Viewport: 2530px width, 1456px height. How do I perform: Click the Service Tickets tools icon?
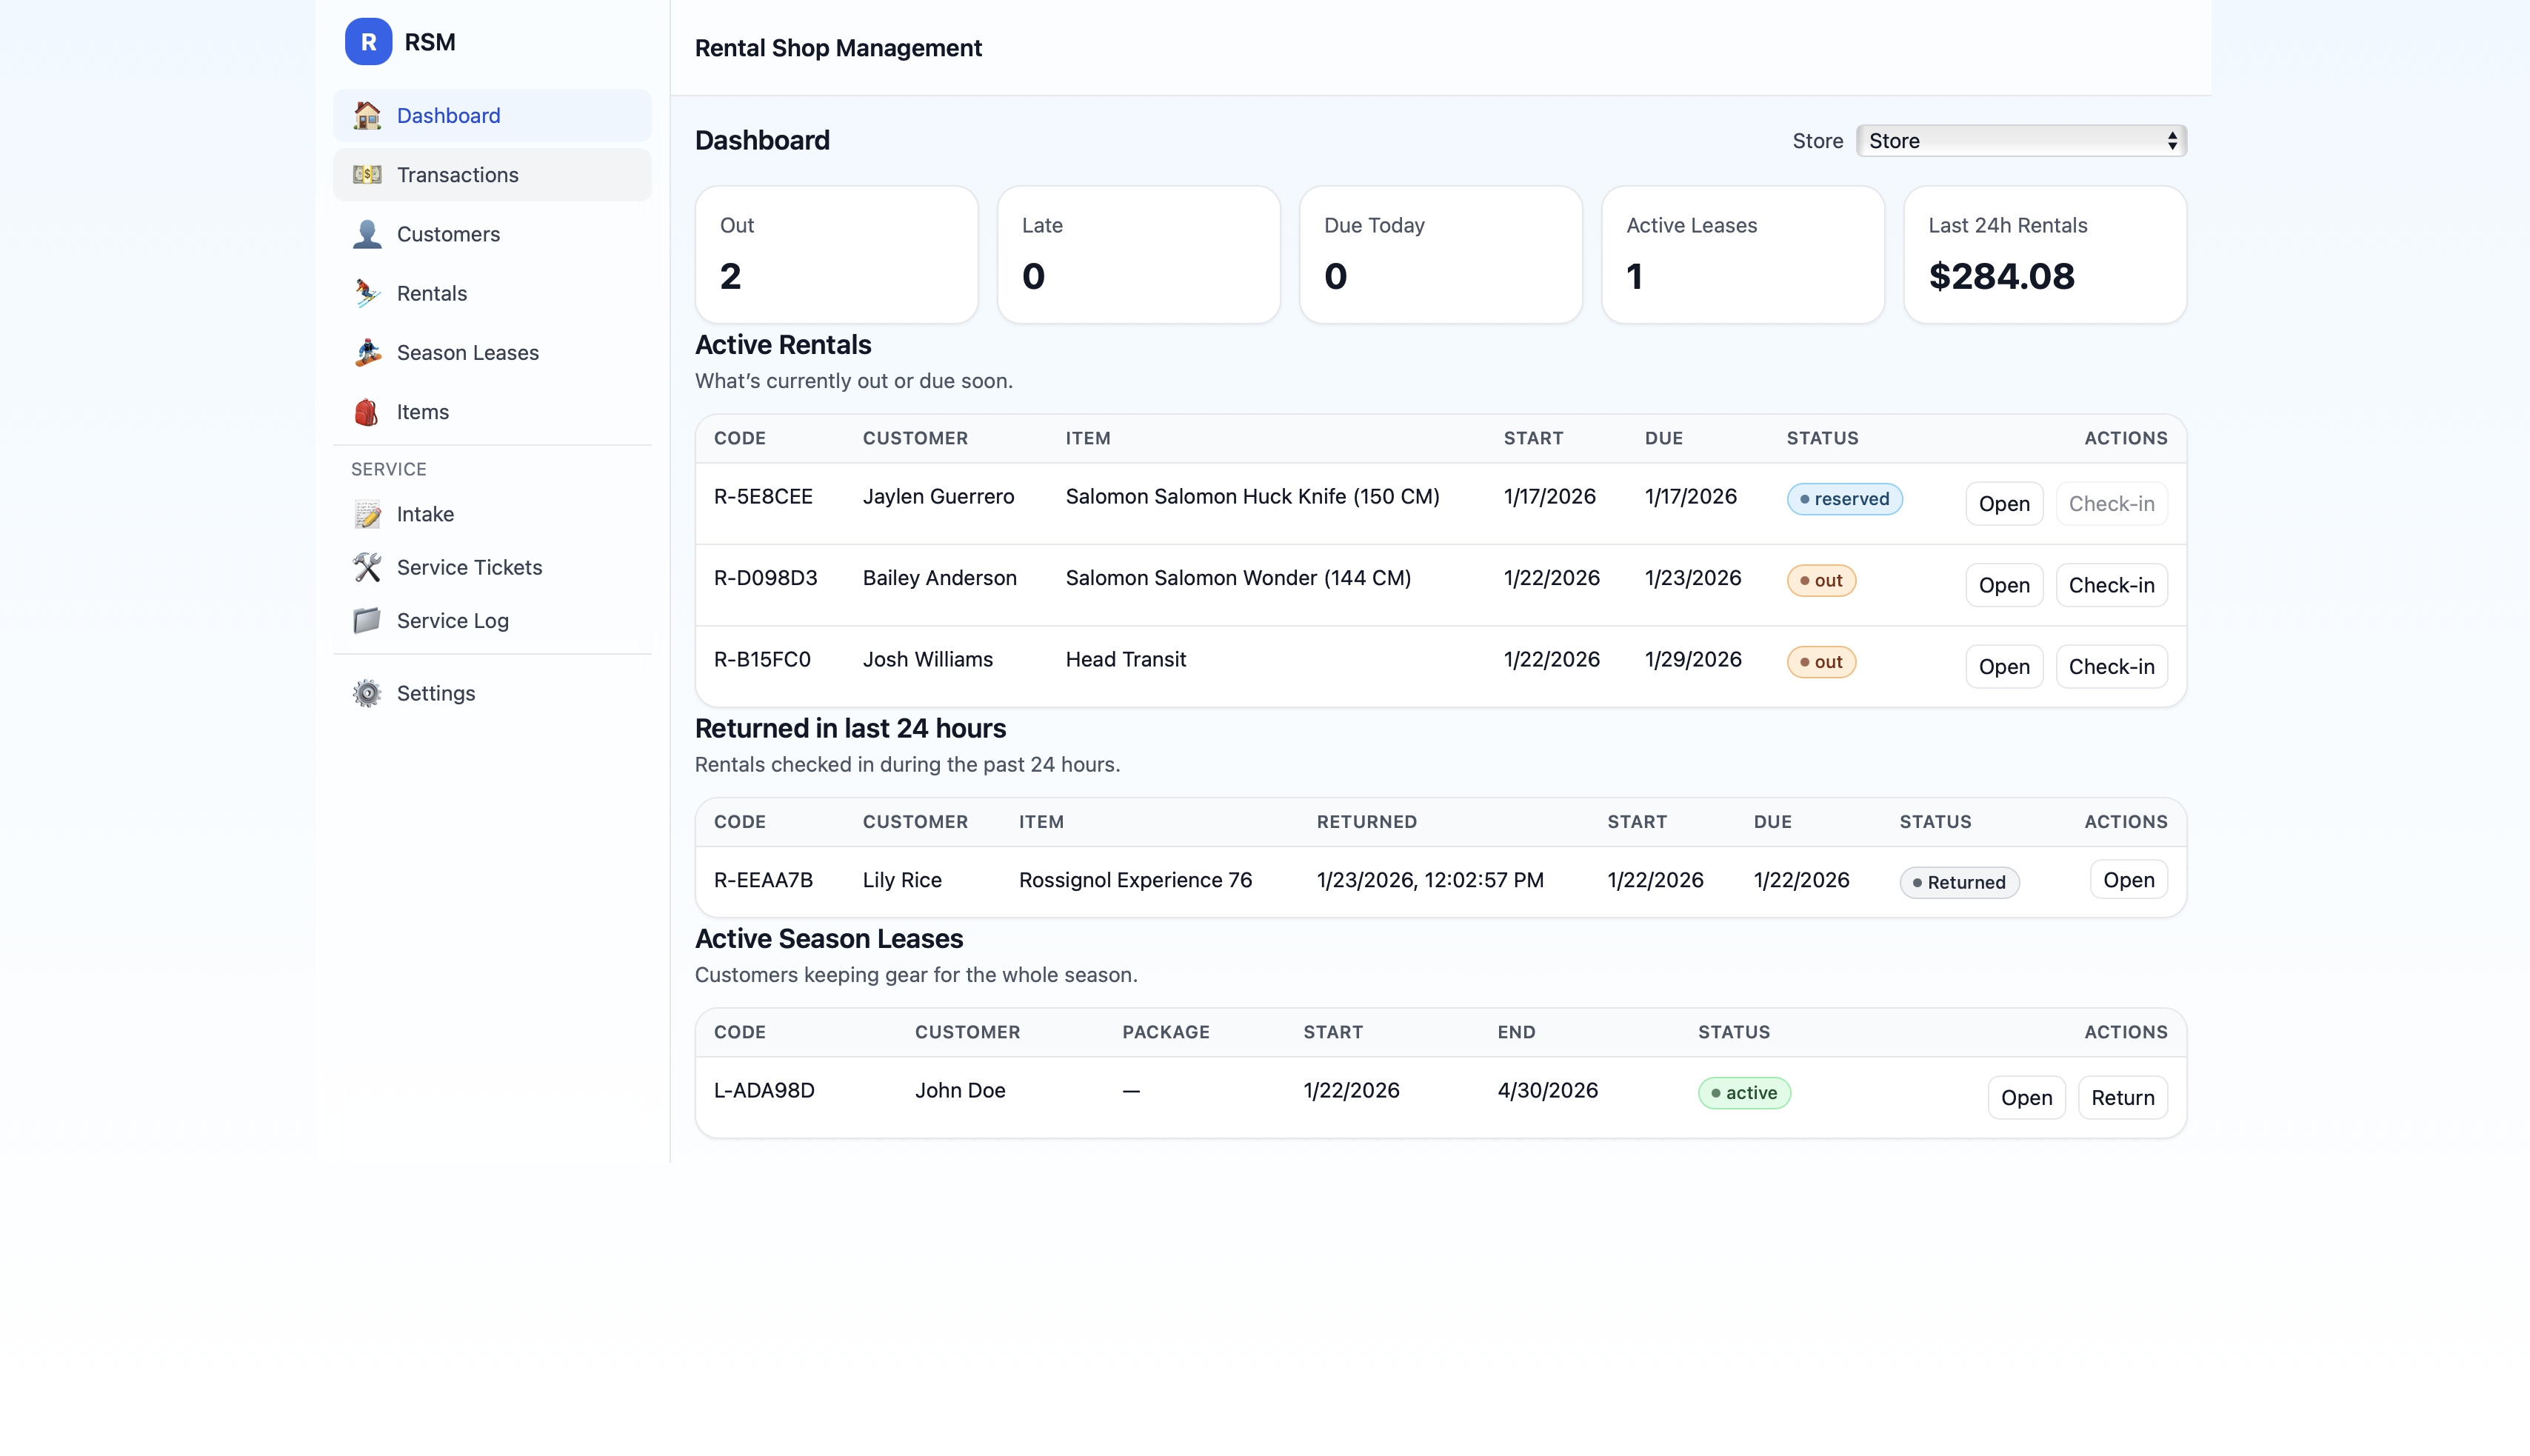click(367, 567)
